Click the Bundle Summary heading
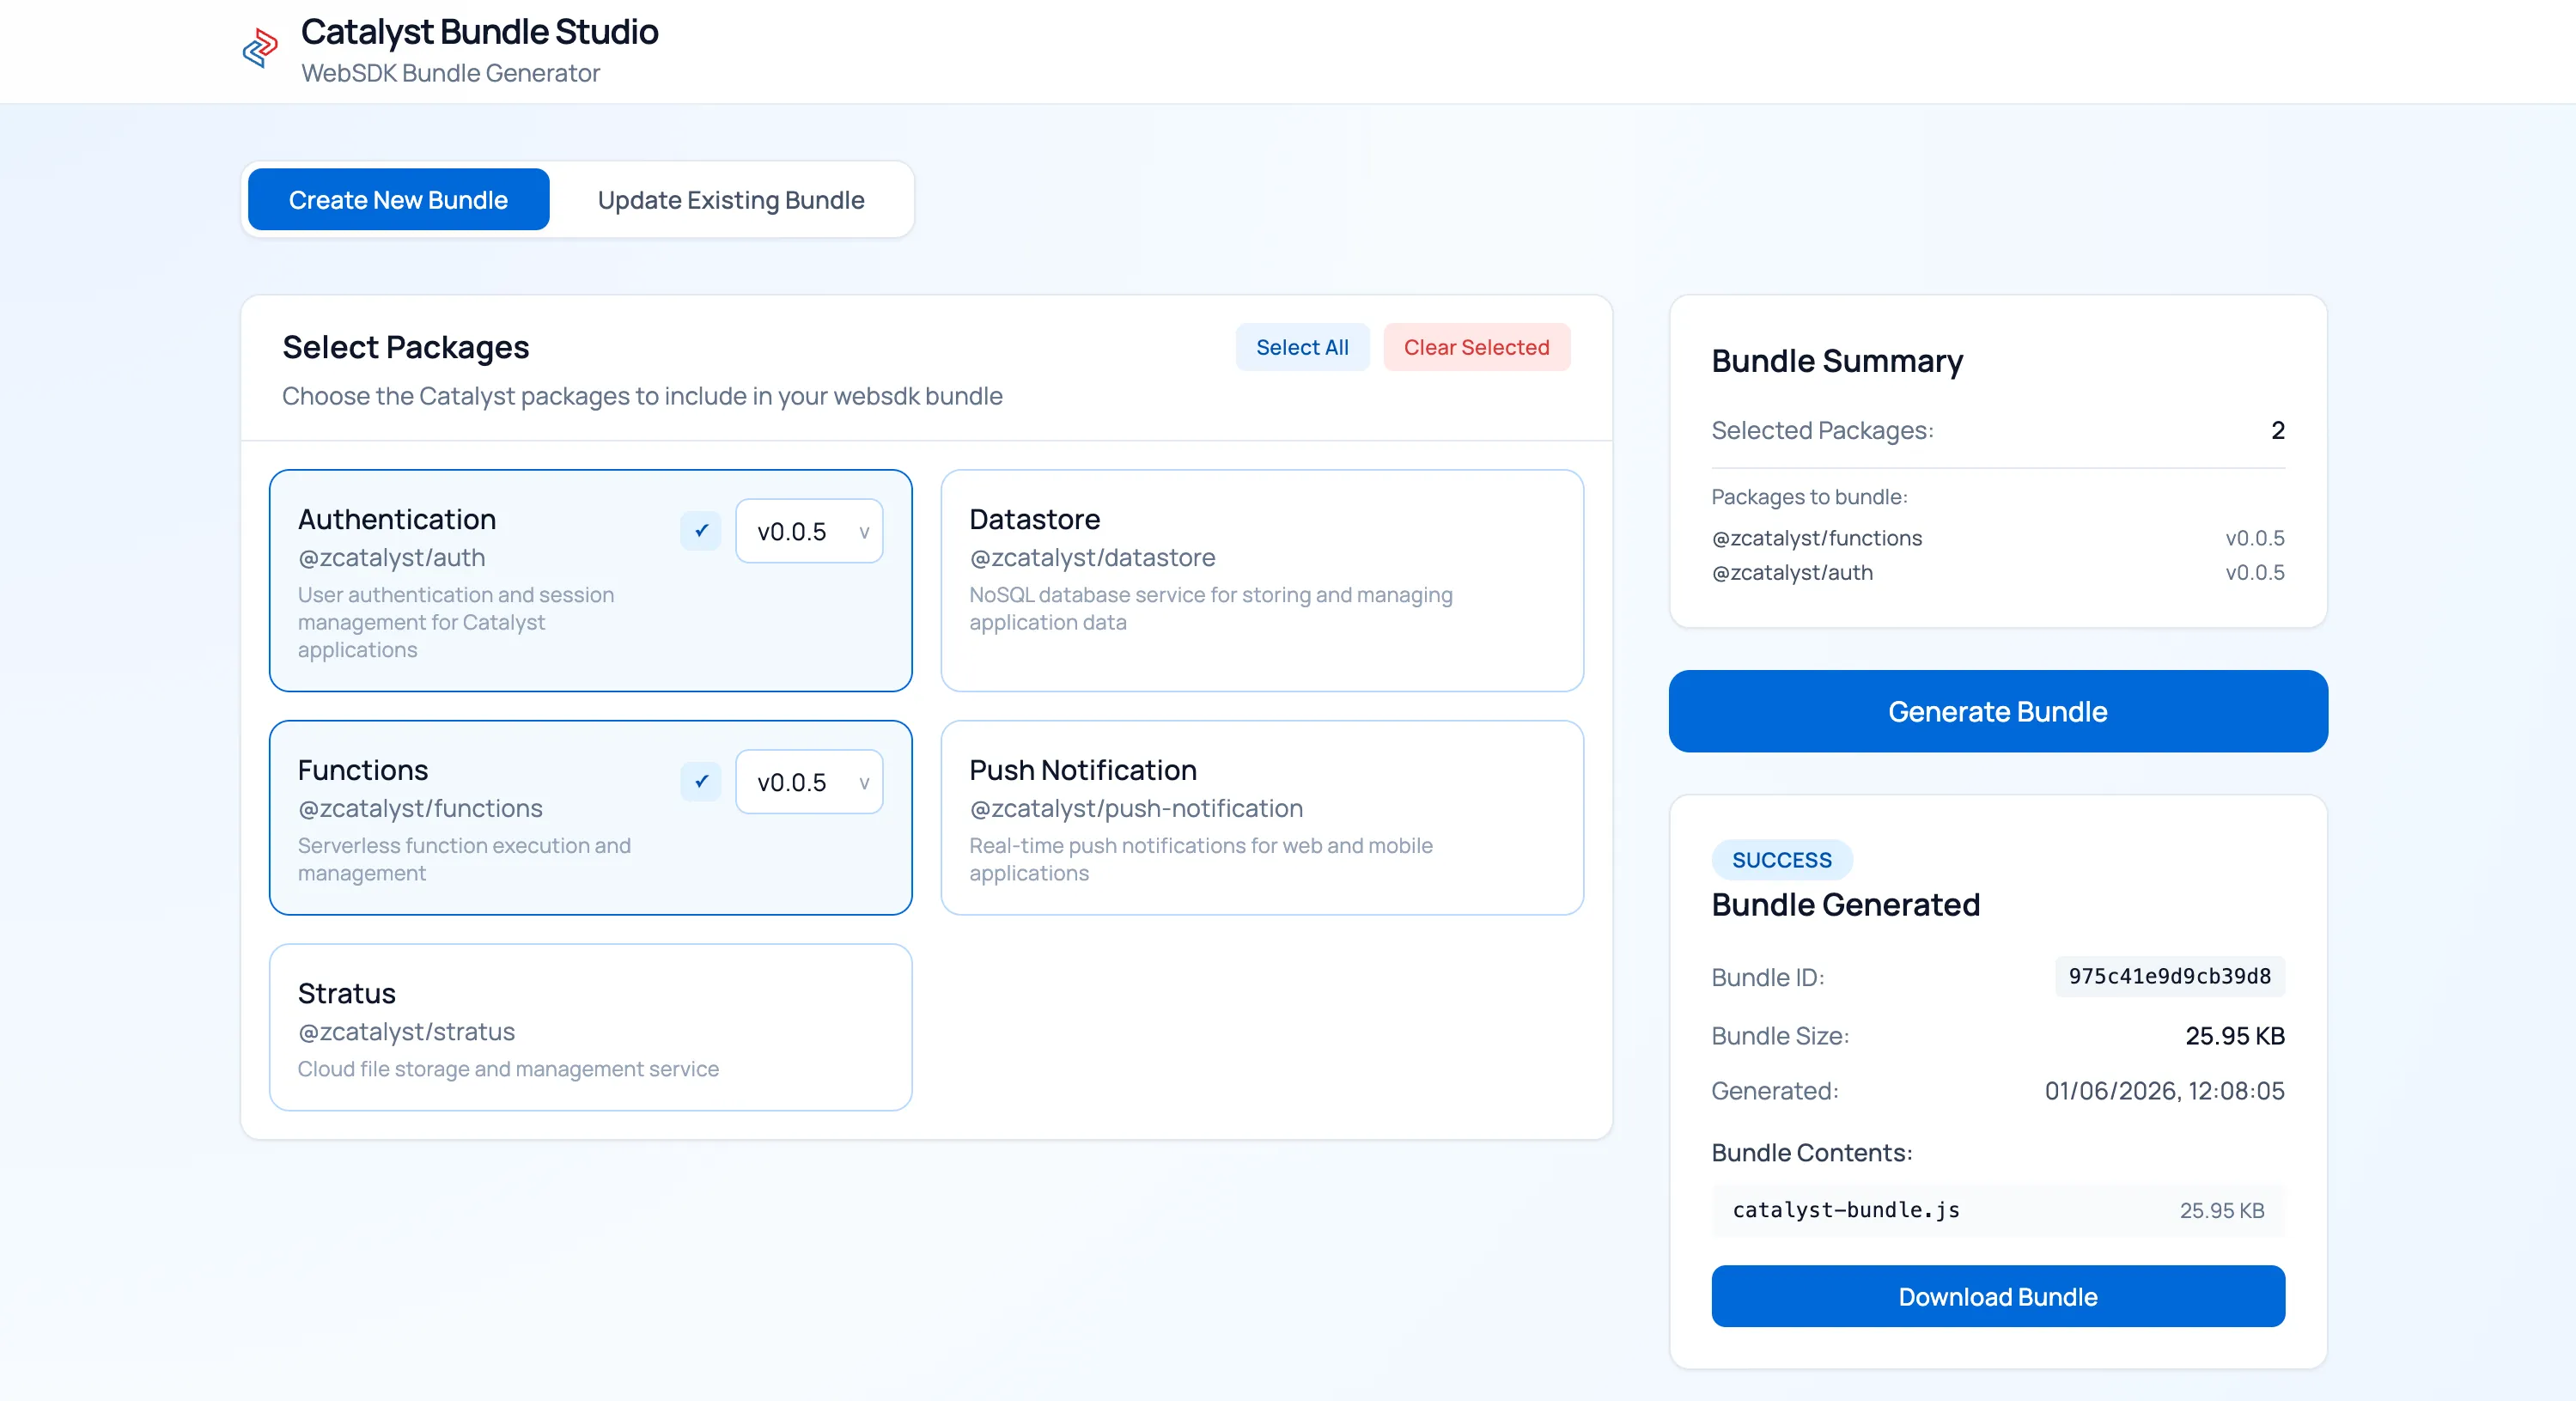2576x1401 pixels. click(x=1837, y=361)
